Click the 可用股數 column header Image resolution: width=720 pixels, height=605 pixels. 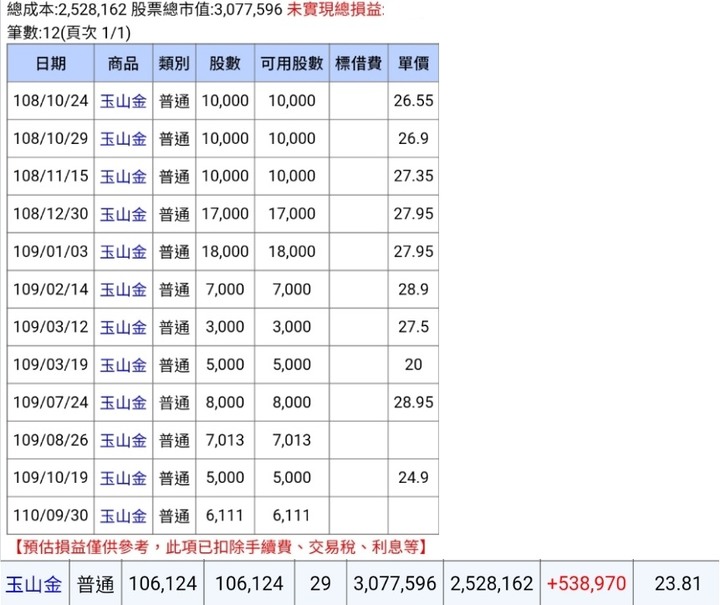pos(292,63)
